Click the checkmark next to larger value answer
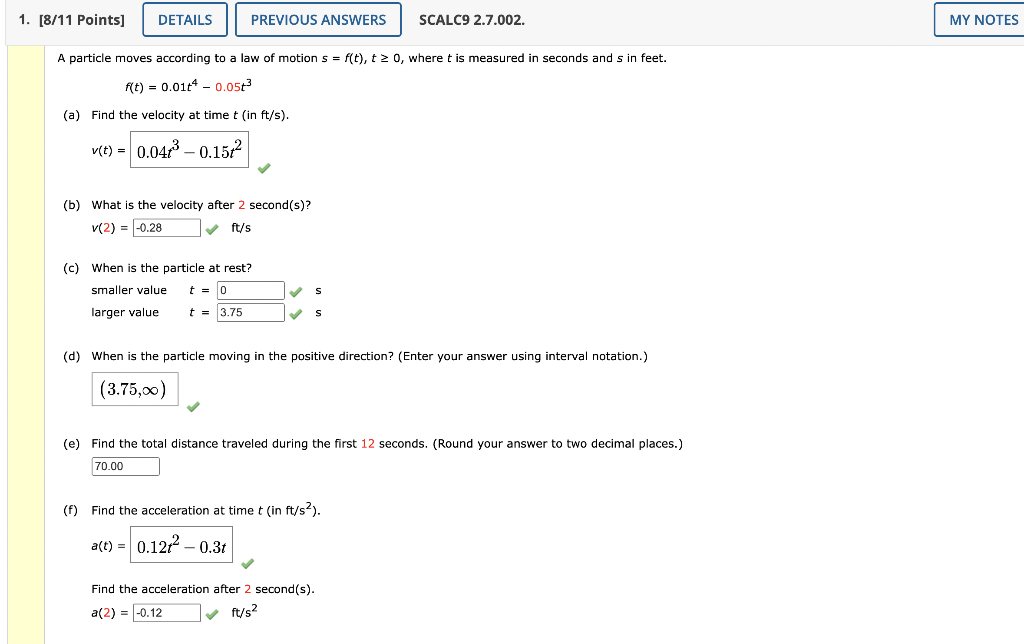Screen dimensions: 1024x644 295,312
